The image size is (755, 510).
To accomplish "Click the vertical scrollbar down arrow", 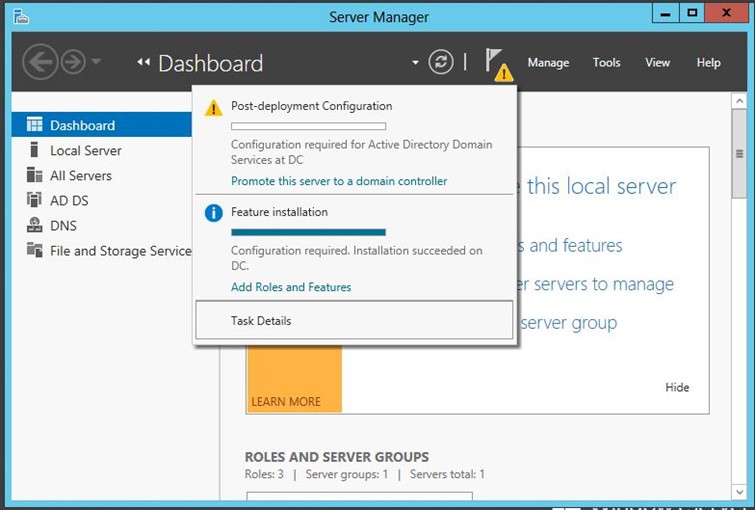I will [x=739, y=492].
